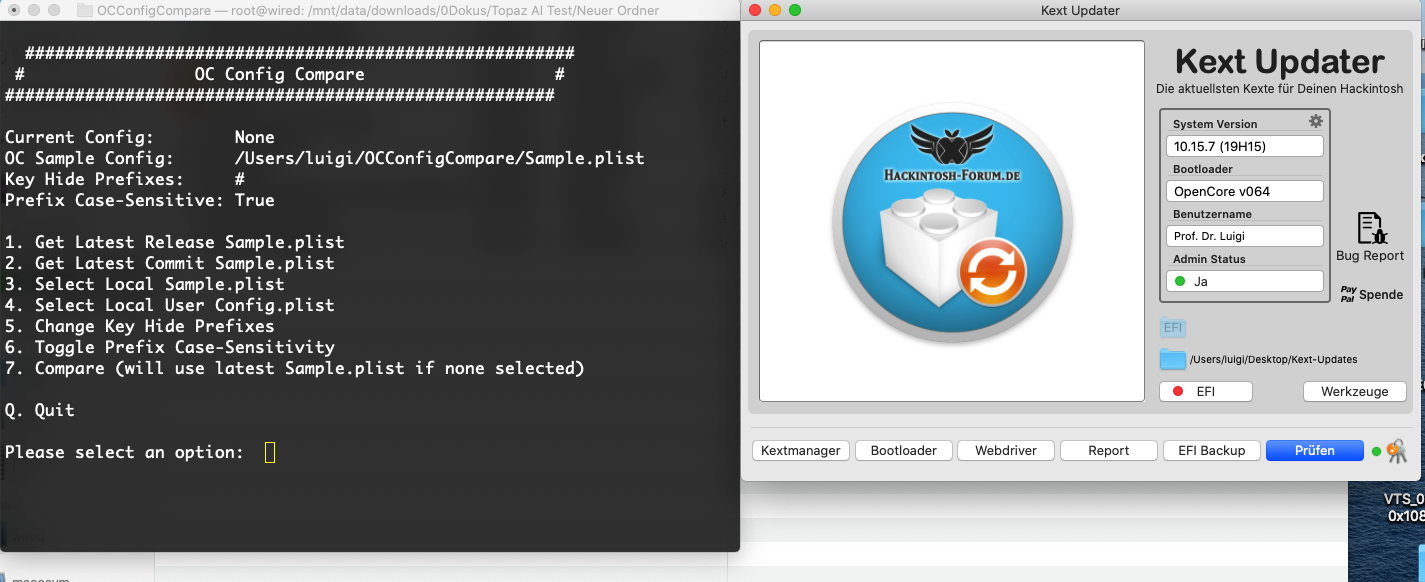Click the 'Prefix Case-Sensitive: True' terminal line

point(139,200)
